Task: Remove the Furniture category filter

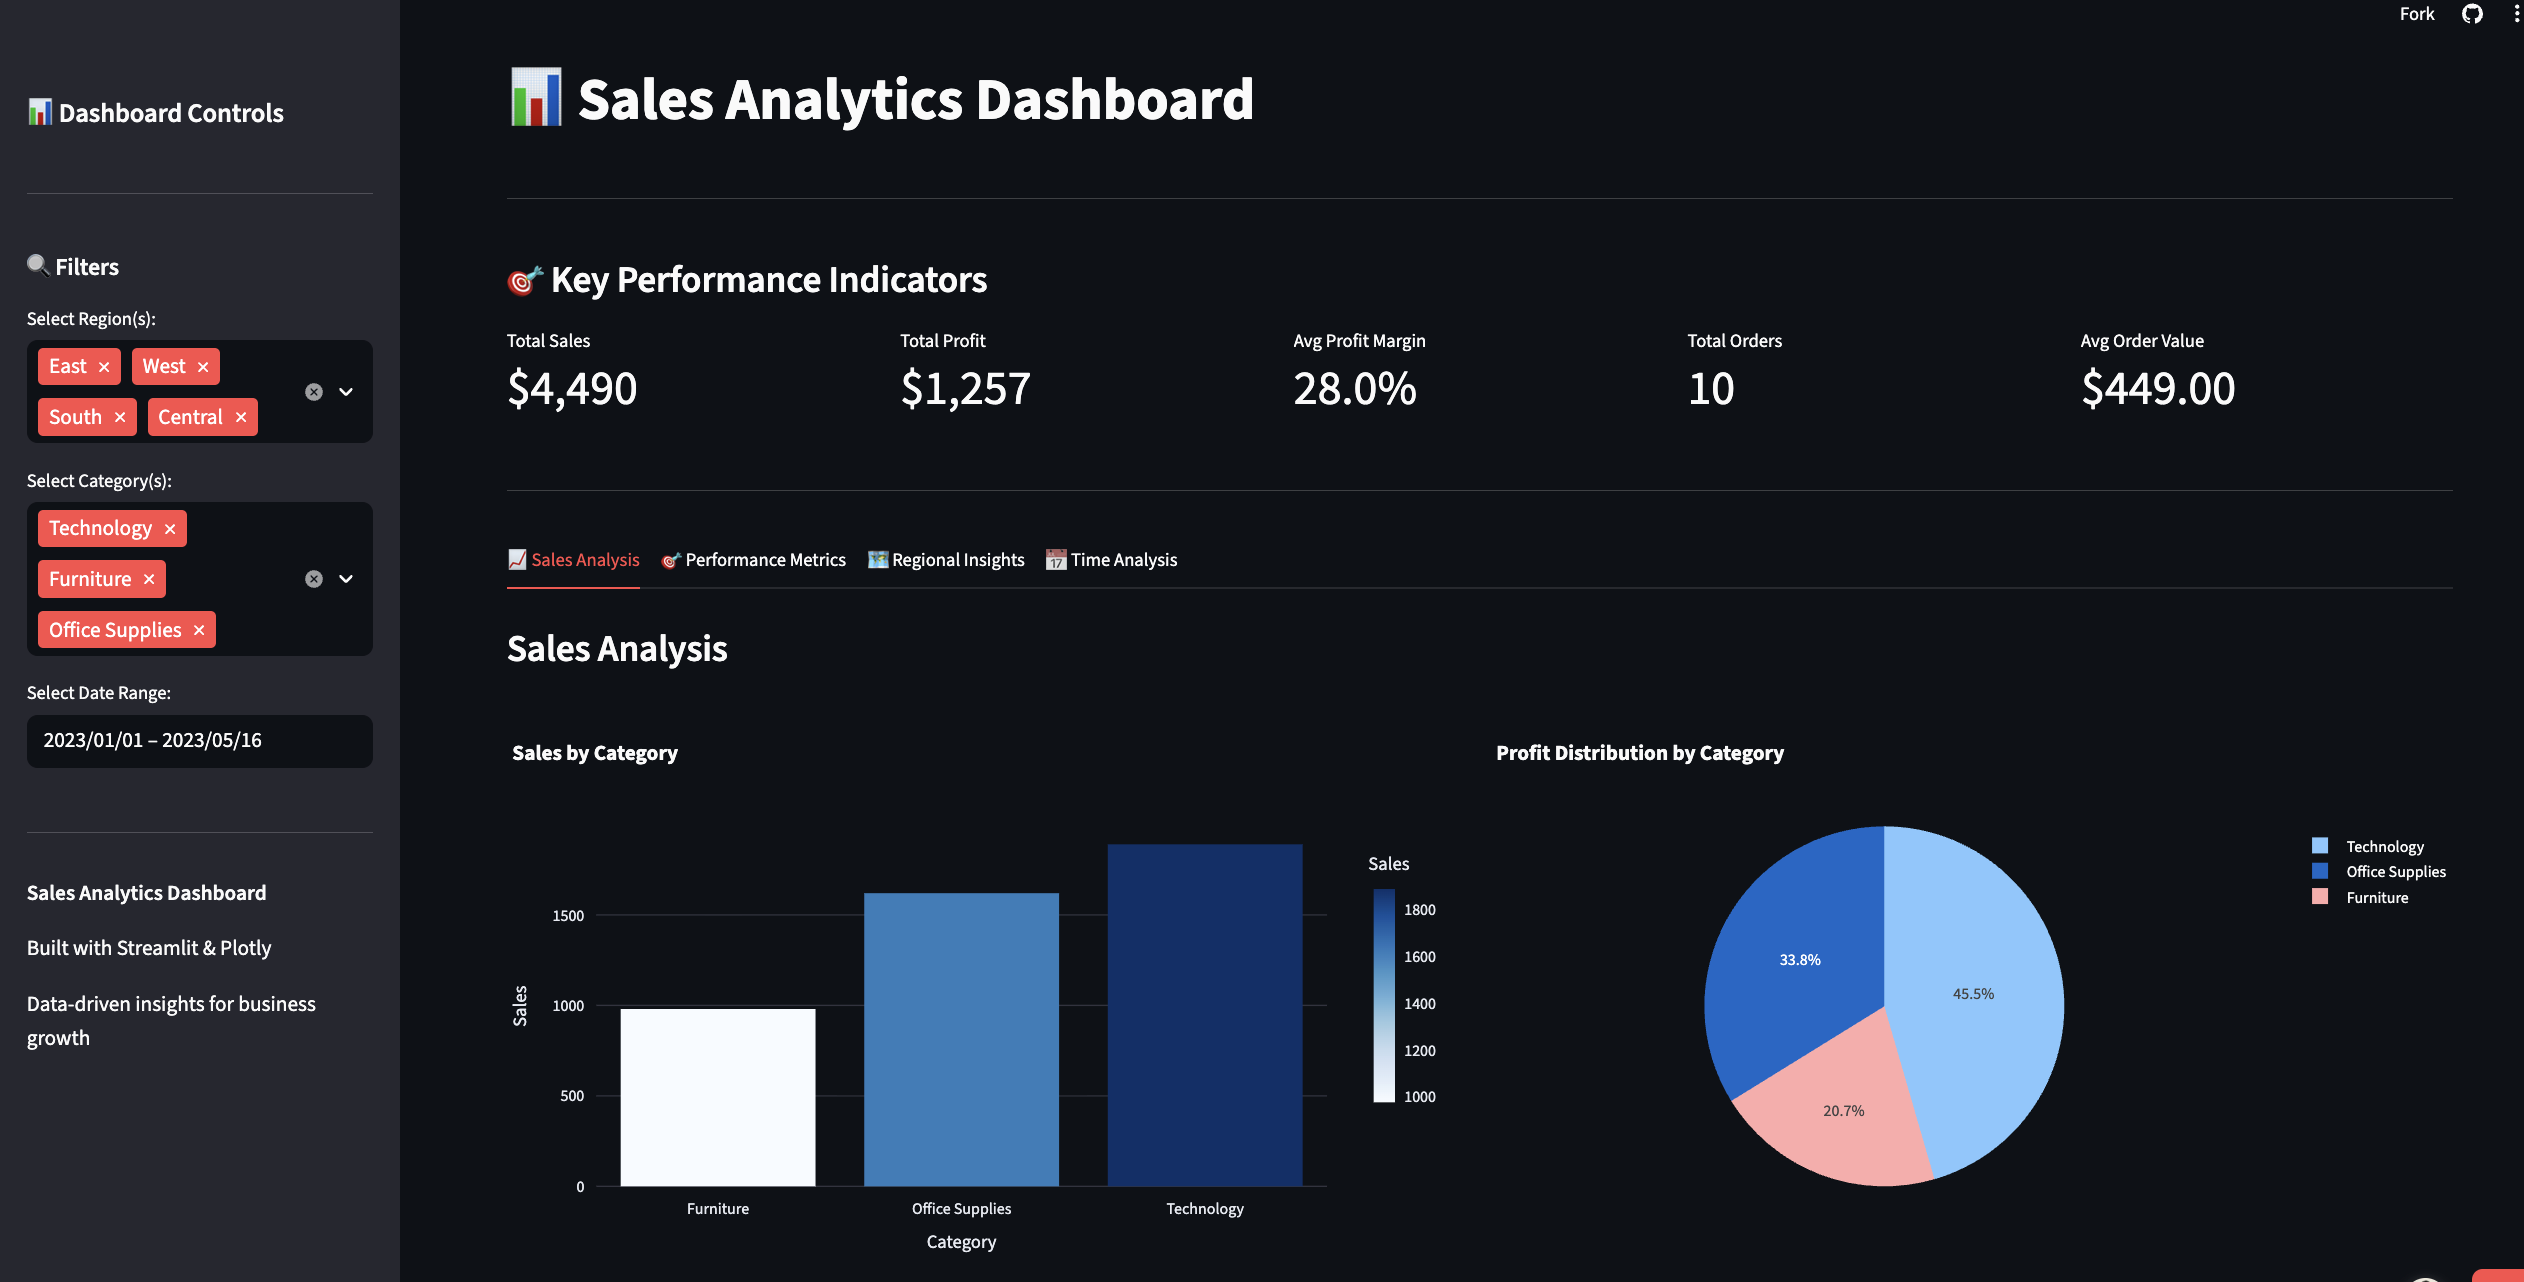Action: (x=148, y=578)
